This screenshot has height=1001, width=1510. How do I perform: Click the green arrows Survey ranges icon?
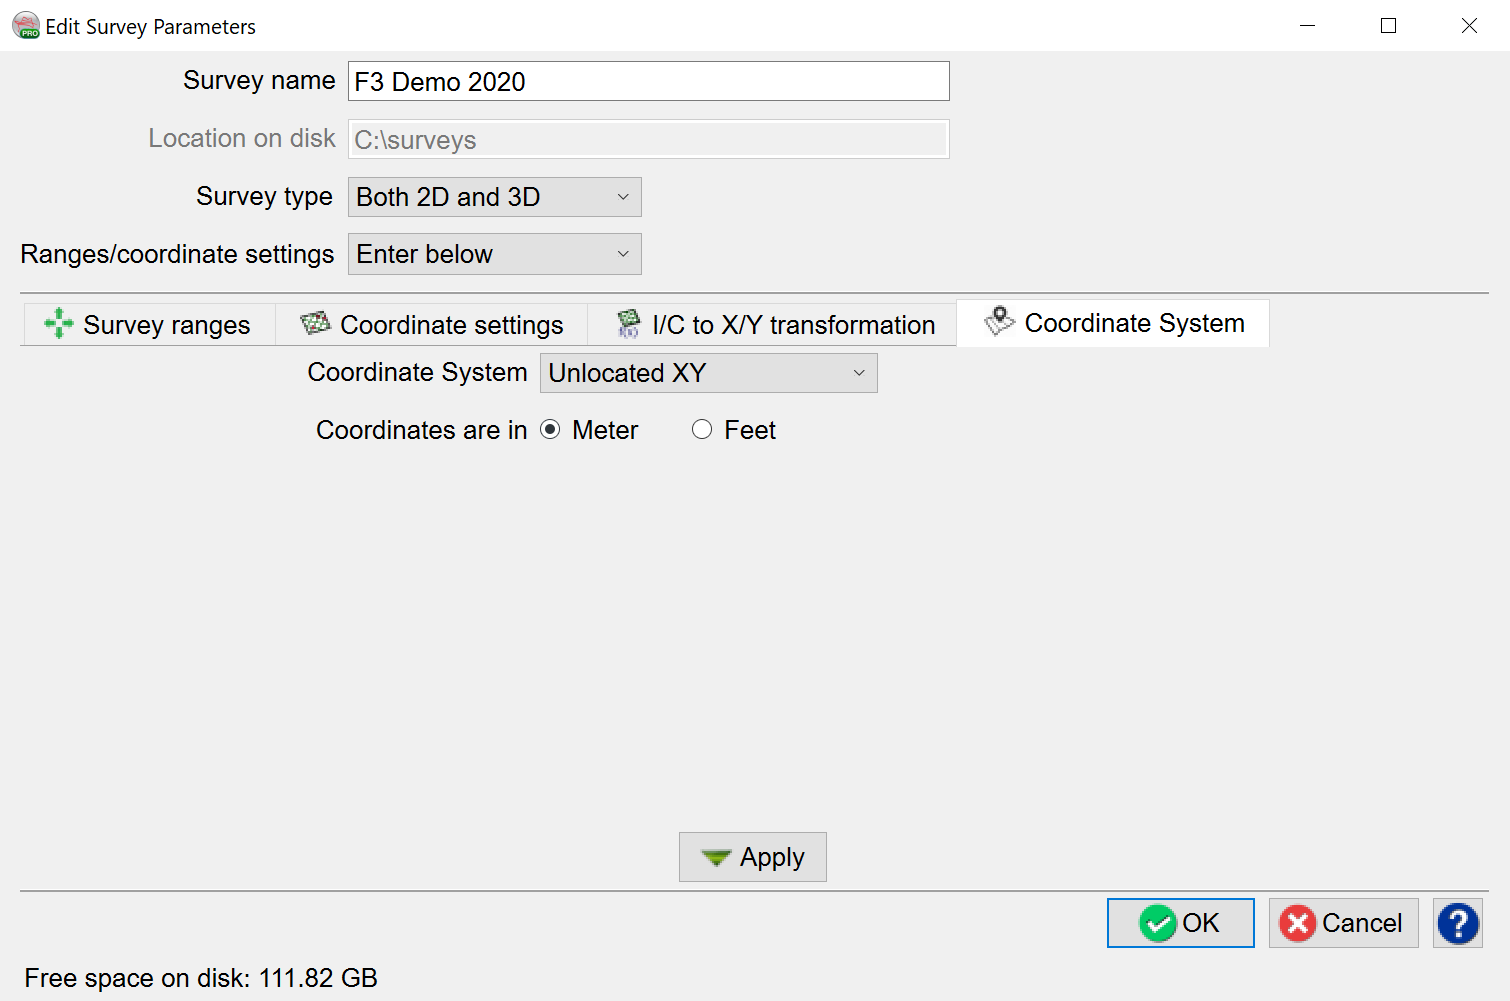(59, 323)
